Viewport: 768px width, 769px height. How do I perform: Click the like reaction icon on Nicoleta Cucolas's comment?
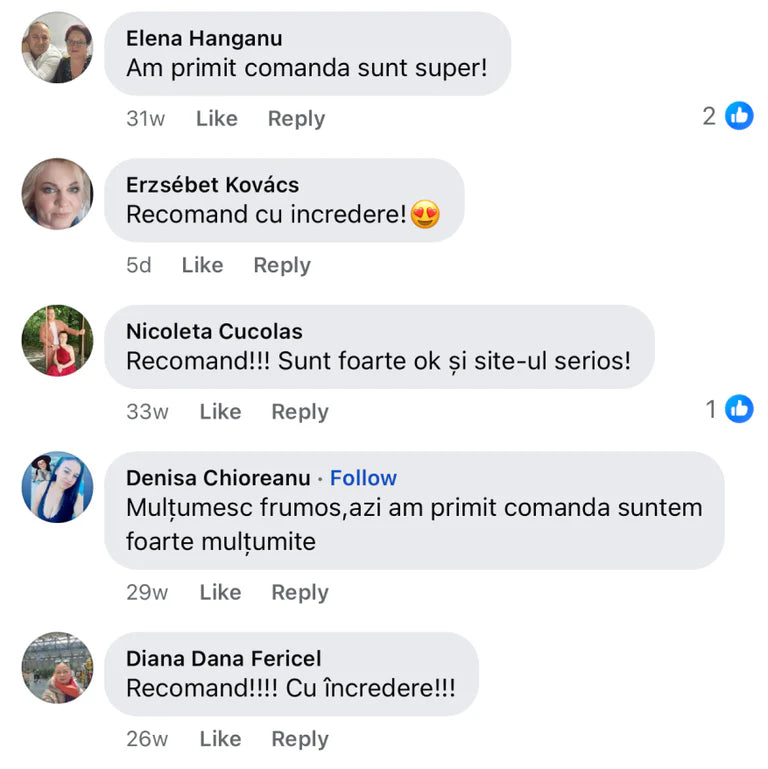point(739,408)
